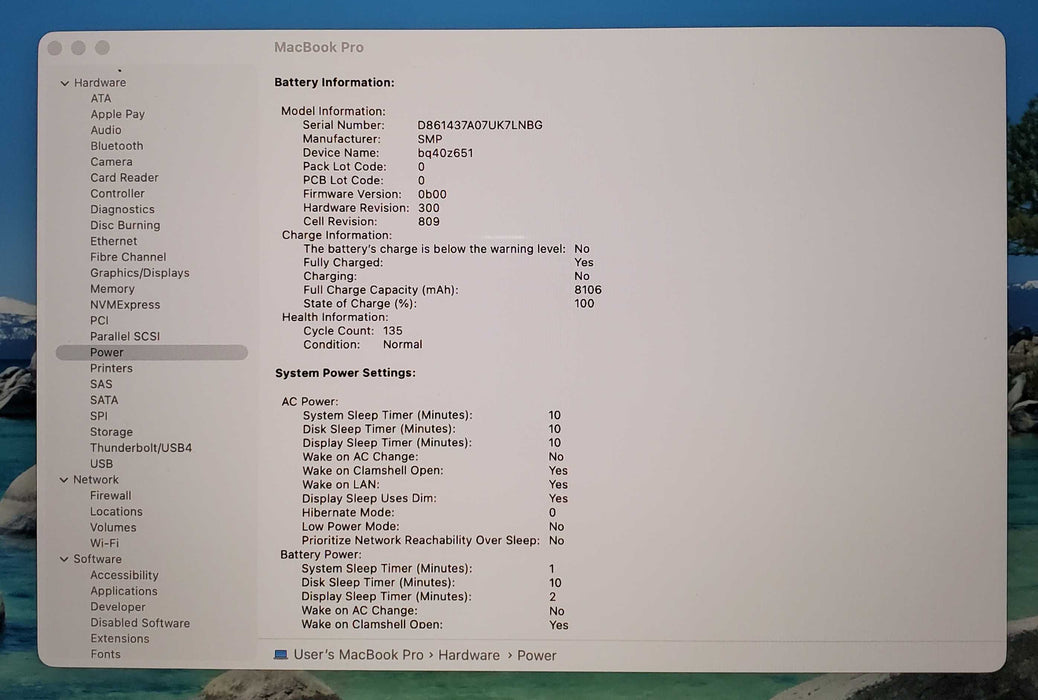Click the Battery Information heading
This screenshot has height=700, width=1038.
pos(334,82)
